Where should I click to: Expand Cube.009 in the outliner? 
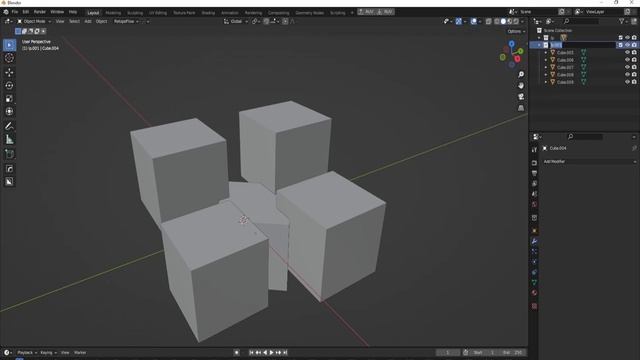coord(546,82)
